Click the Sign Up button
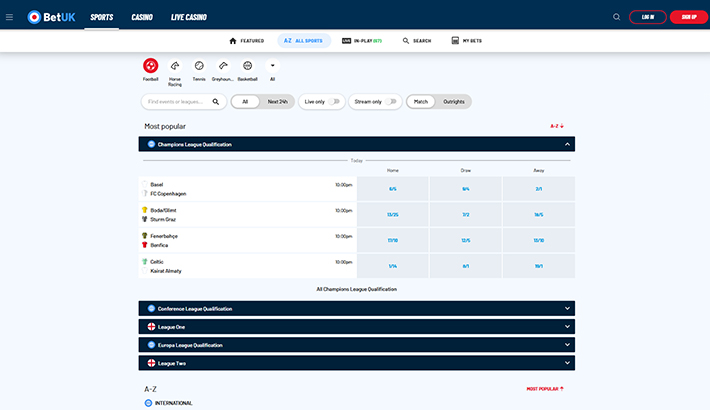The image size is (710, 410). coord(688,17)
